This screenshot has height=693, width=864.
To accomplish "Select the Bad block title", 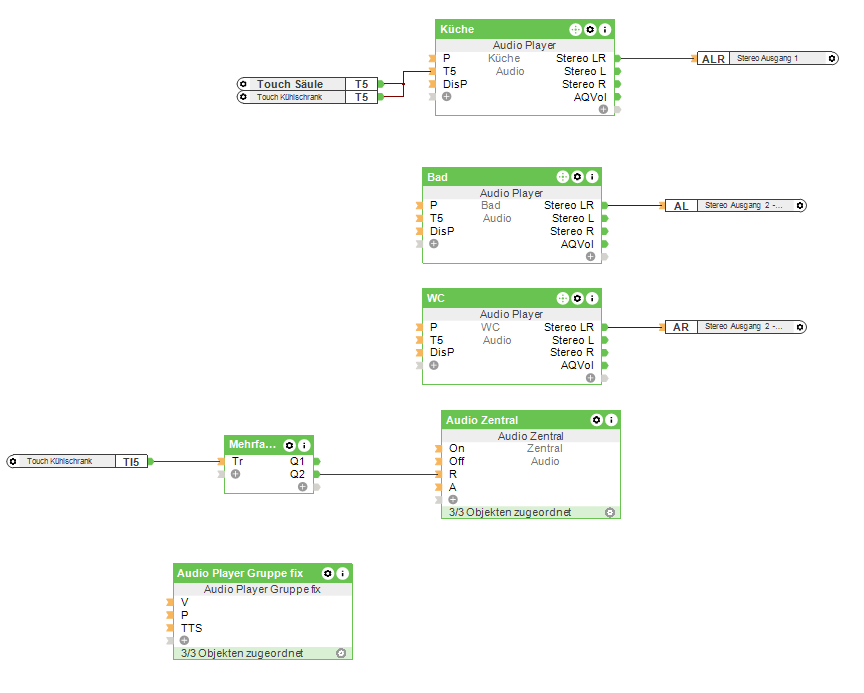I will 438,177.
